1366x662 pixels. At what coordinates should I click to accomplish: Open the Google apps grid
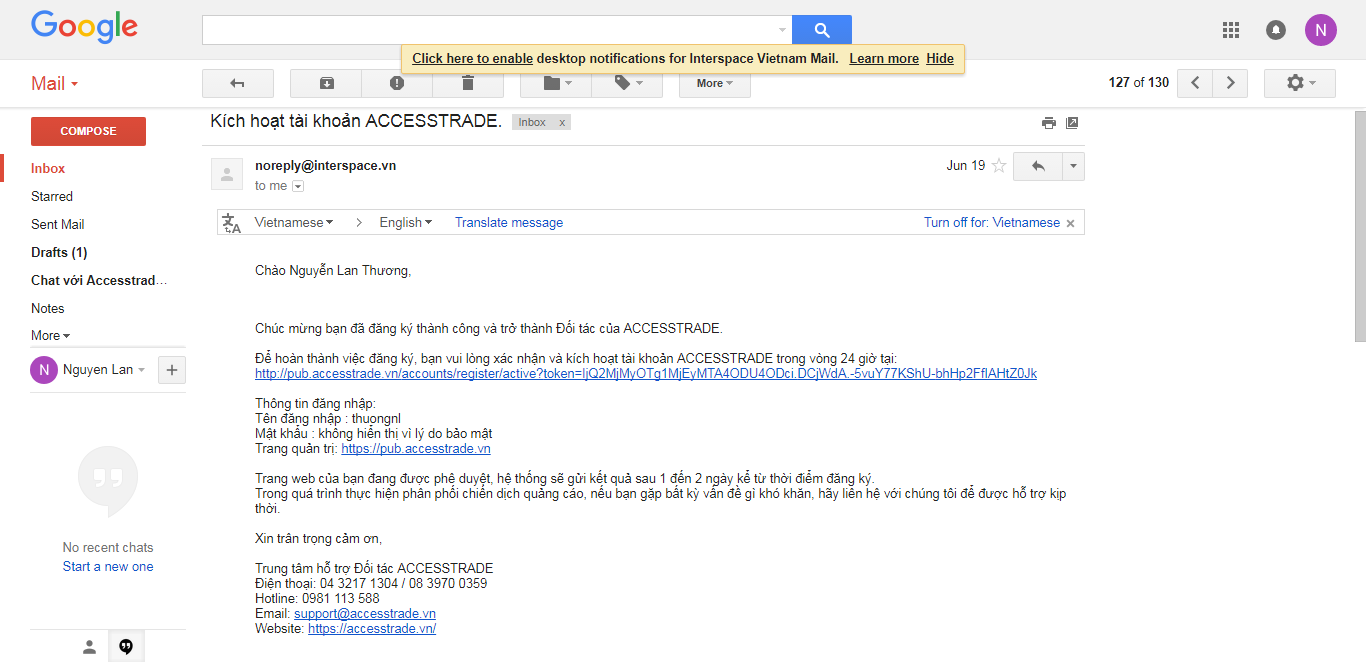click(1231, 30)
